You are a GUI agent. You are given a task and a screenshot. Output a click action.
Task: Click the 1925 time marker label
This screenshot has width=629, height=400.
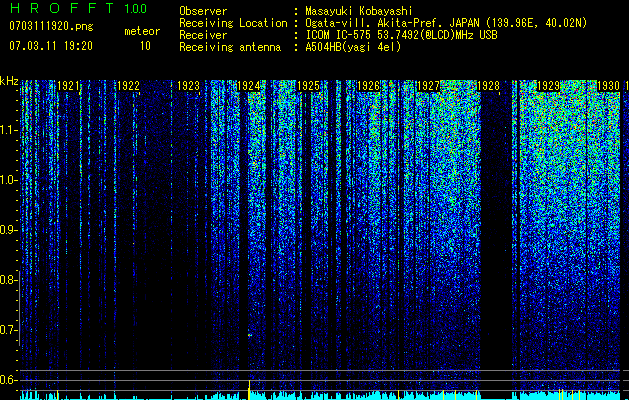308,86
